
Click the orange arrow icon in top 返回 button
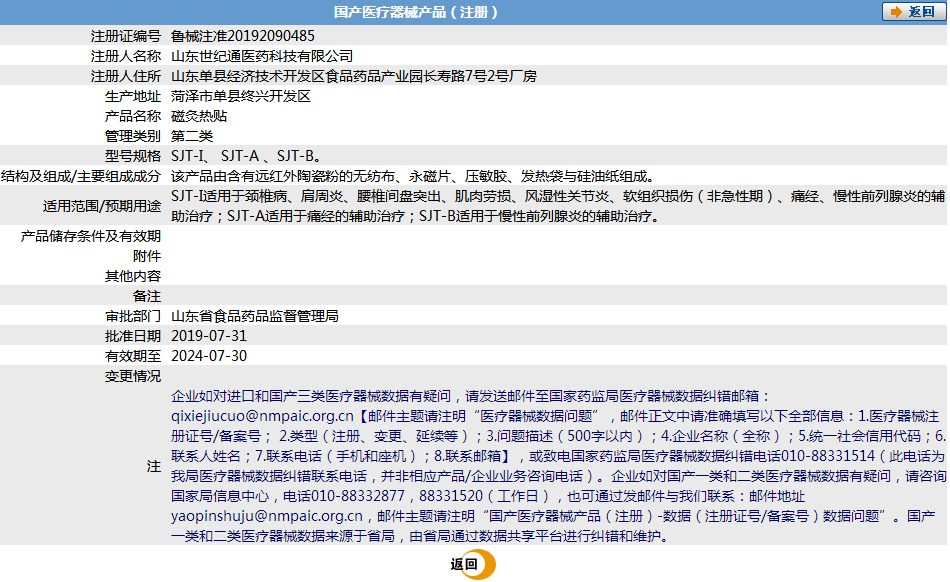[896, 12]
